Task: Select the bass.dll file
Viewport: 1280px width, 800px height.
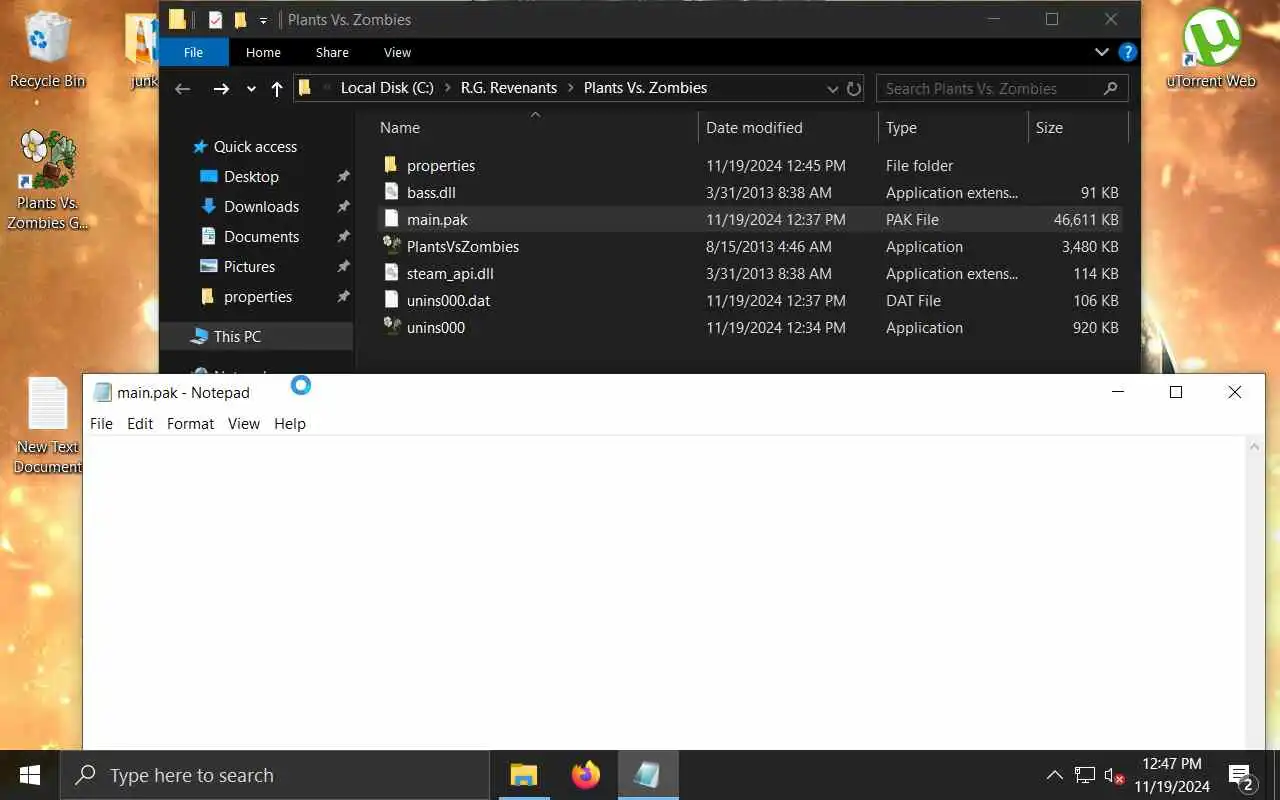Action: [431, 192]
